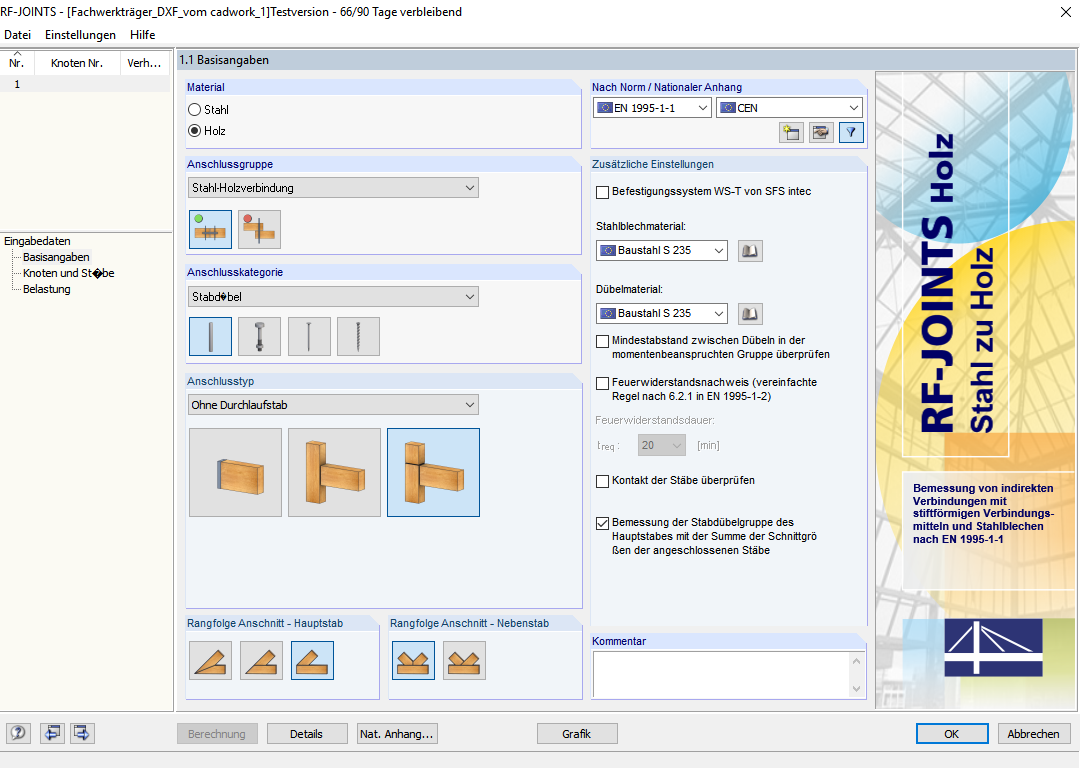Open Stahlblechmaterial library book icon

point(750,251)
